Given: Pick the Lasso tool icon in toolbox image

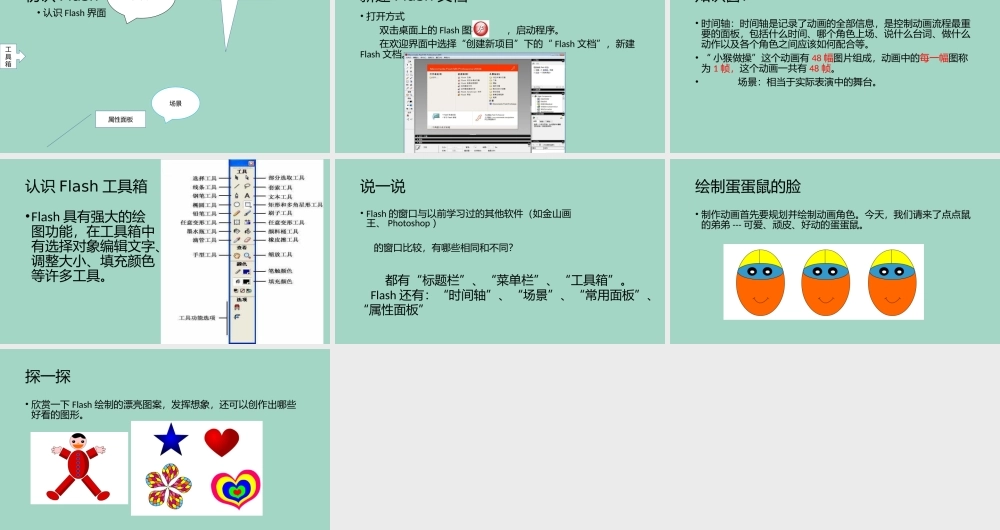Looking at the screenshot, I should coord(247,187).
